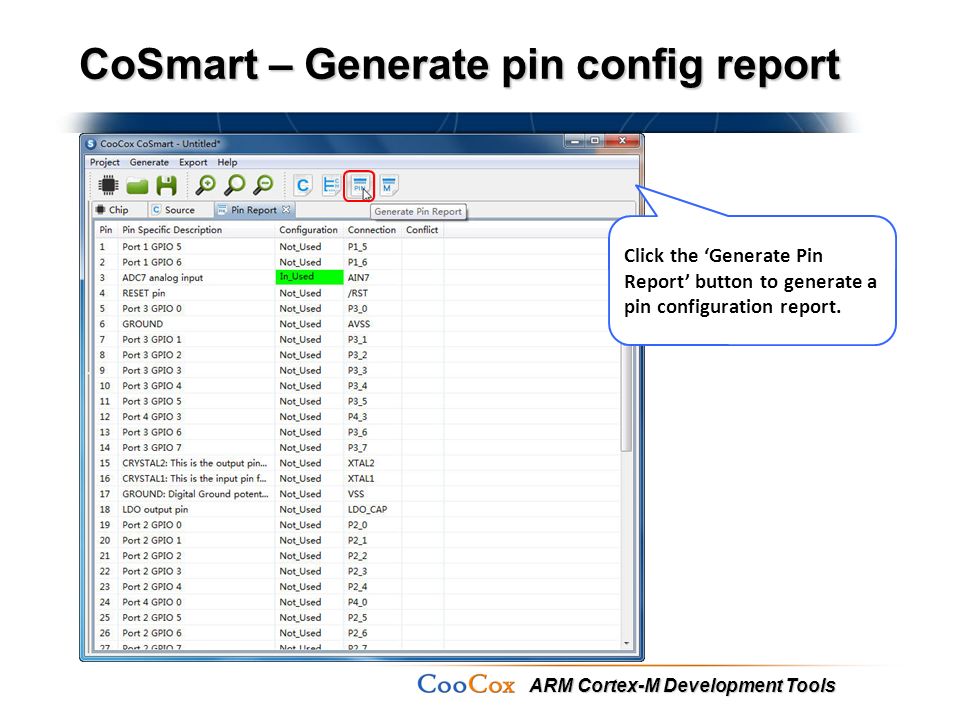
Task: Close the CooCox CoSmart window
Action: [622, 141]
